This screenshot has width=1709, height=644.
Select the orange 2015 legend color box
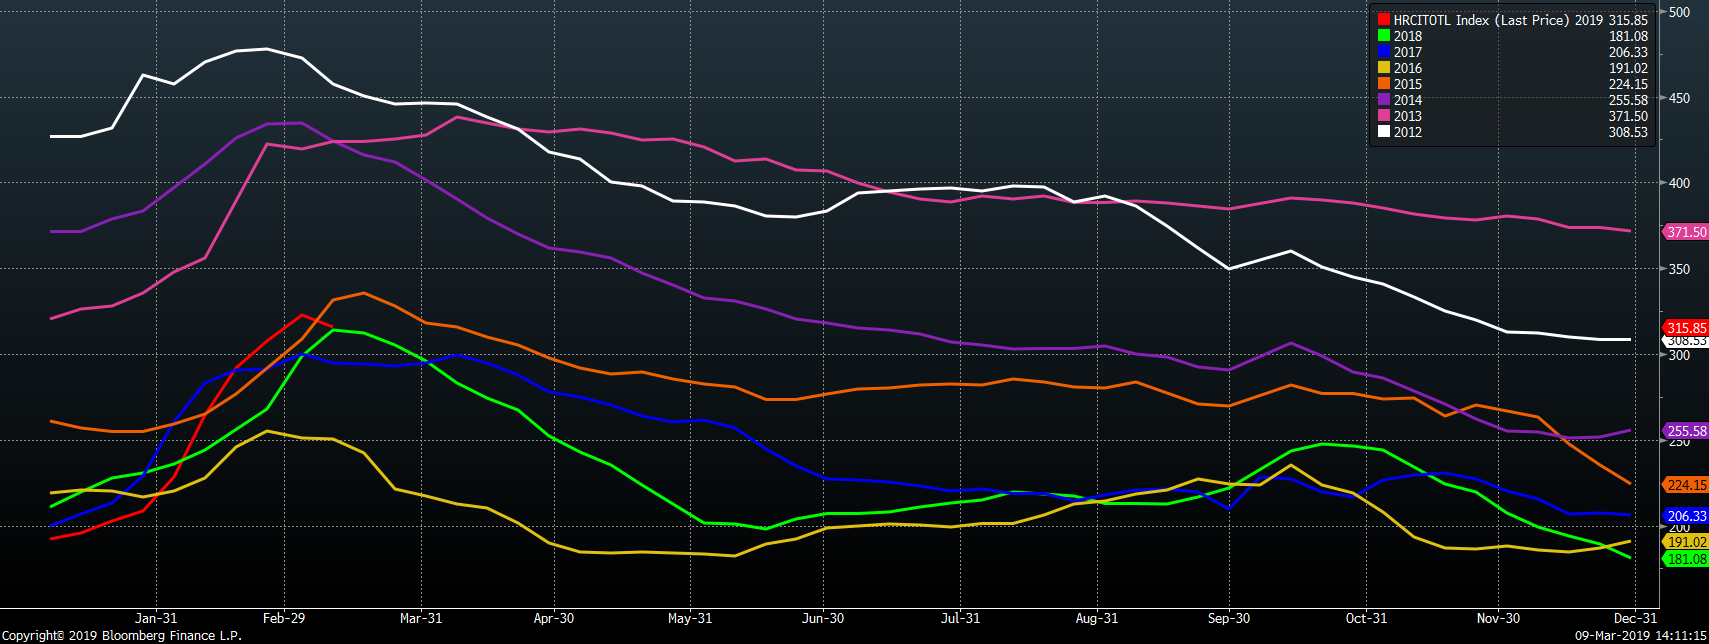click(x=1383, y=84)
